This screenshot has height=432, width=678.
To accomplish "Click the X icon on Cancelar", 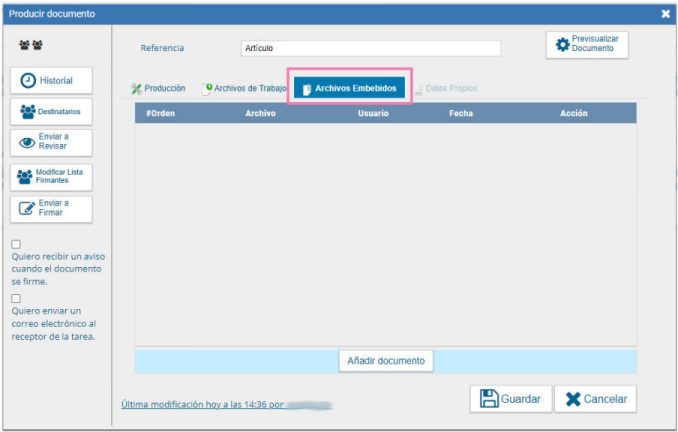I will tap(572, 399).
